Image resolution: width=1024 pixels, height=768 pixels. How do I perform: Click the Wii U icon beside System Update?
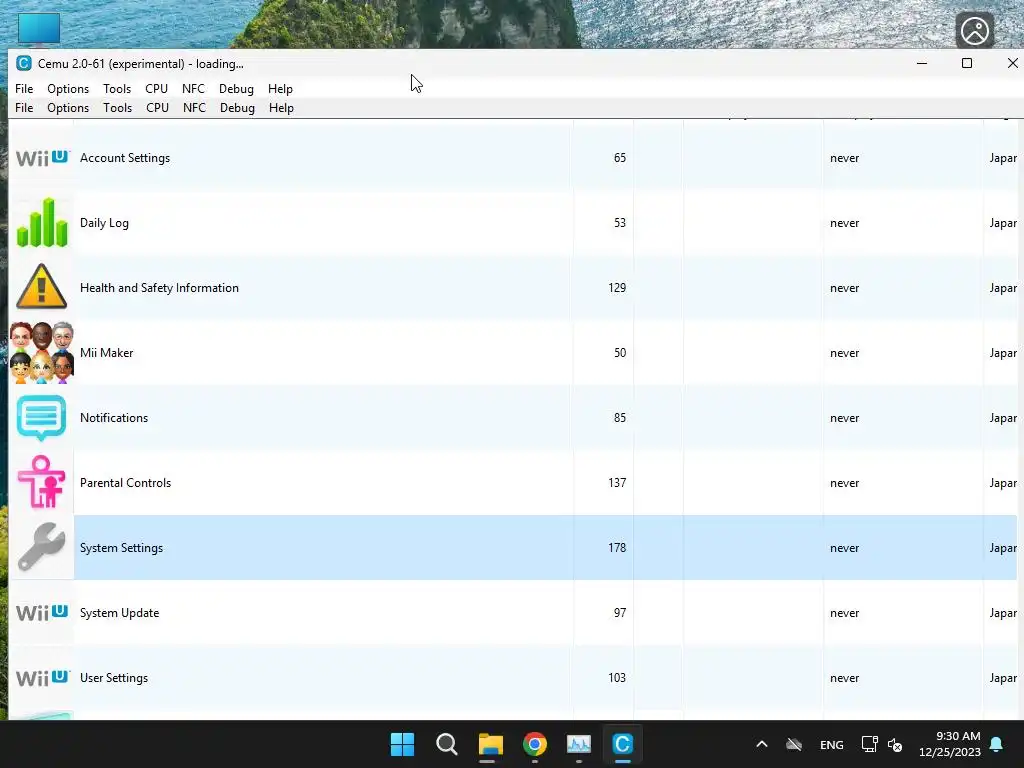(42, 613)
